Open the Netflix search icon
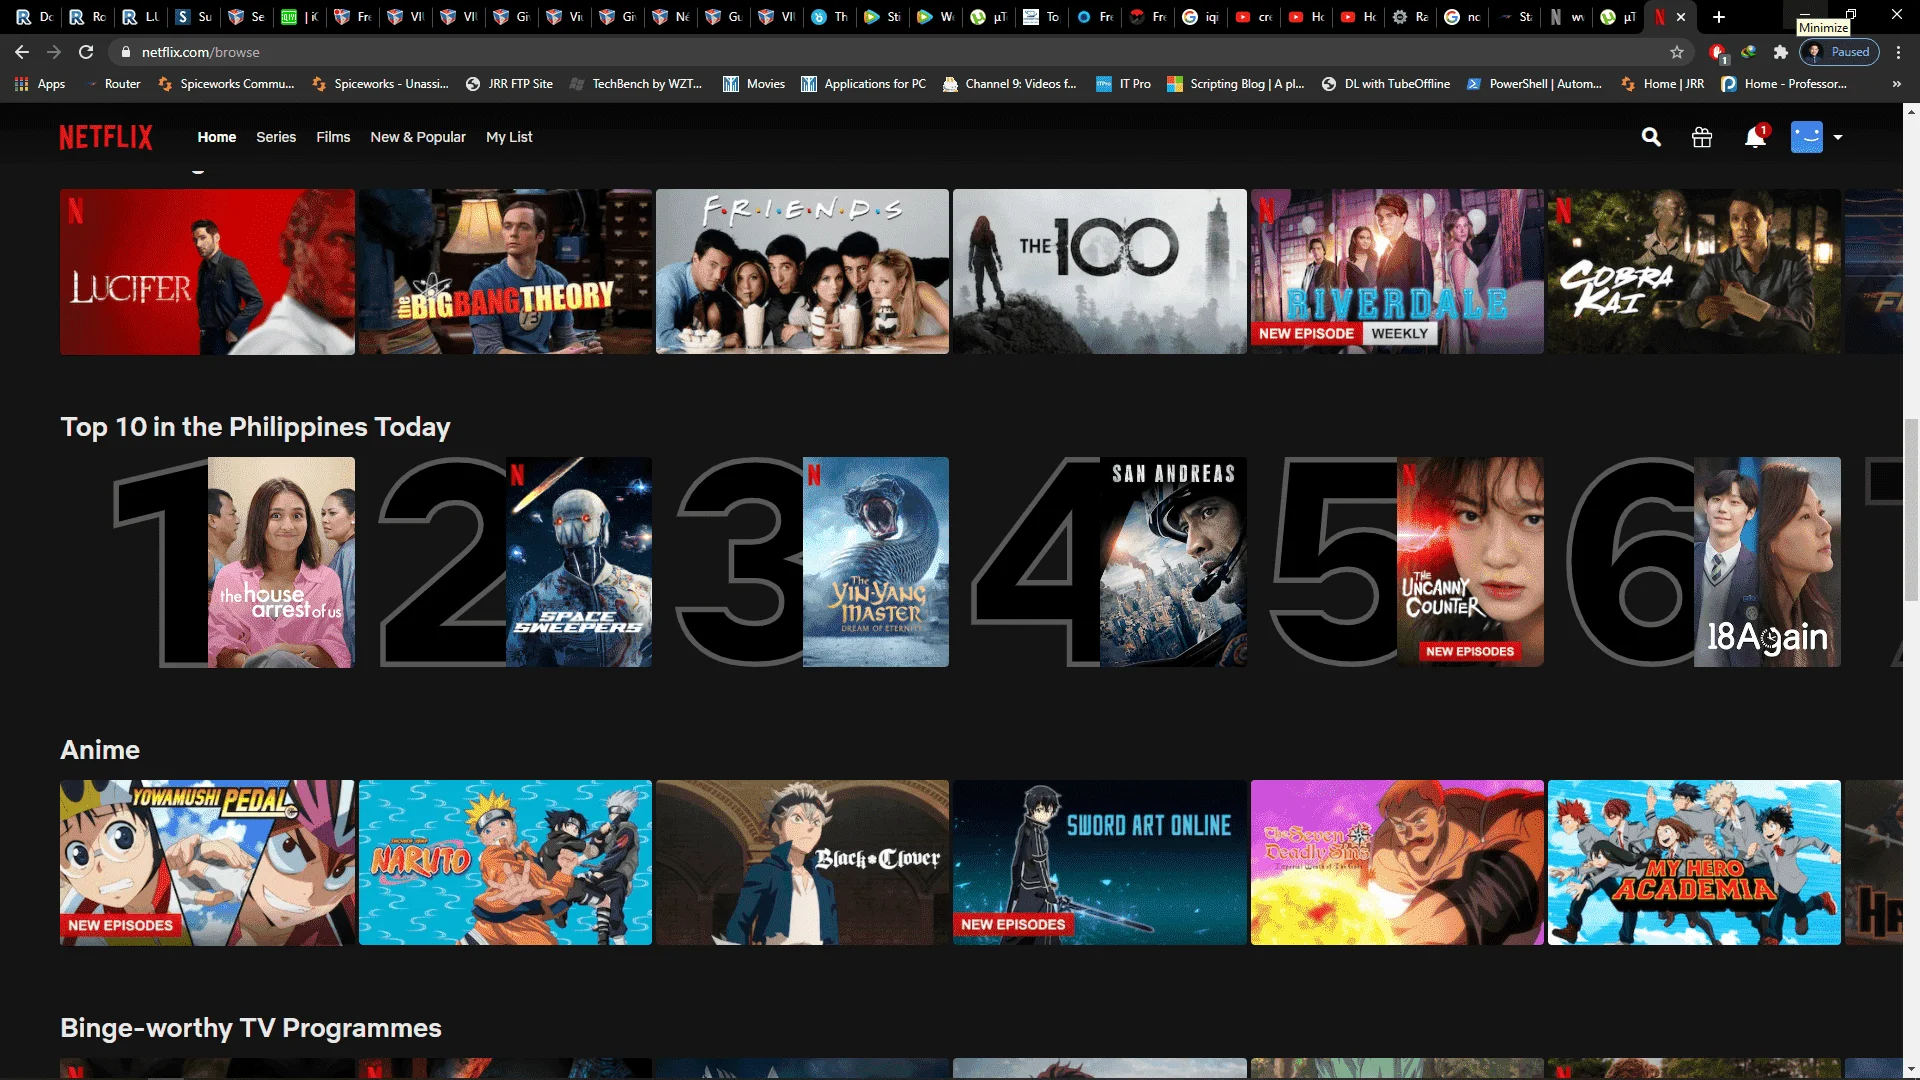Image resolution: width=1920 pixels, height=1080 pixels. tap(1651, 137)
